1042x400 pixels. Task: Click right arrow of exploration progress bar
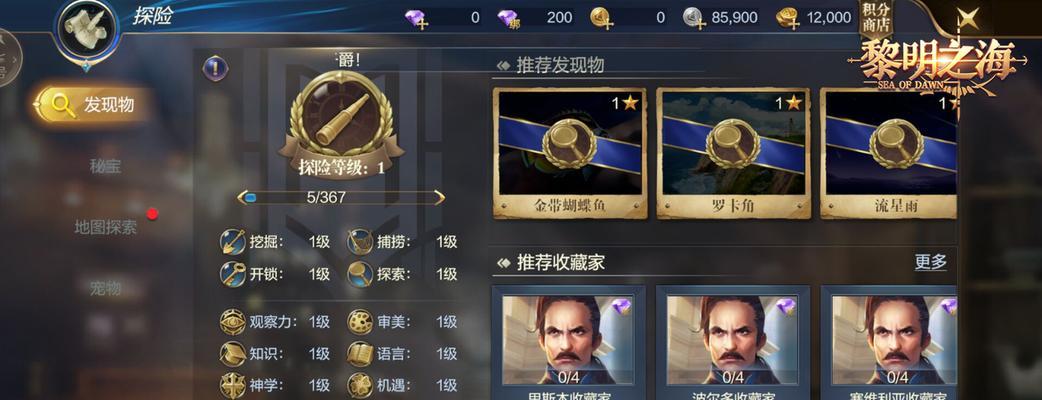coord(439,197)
